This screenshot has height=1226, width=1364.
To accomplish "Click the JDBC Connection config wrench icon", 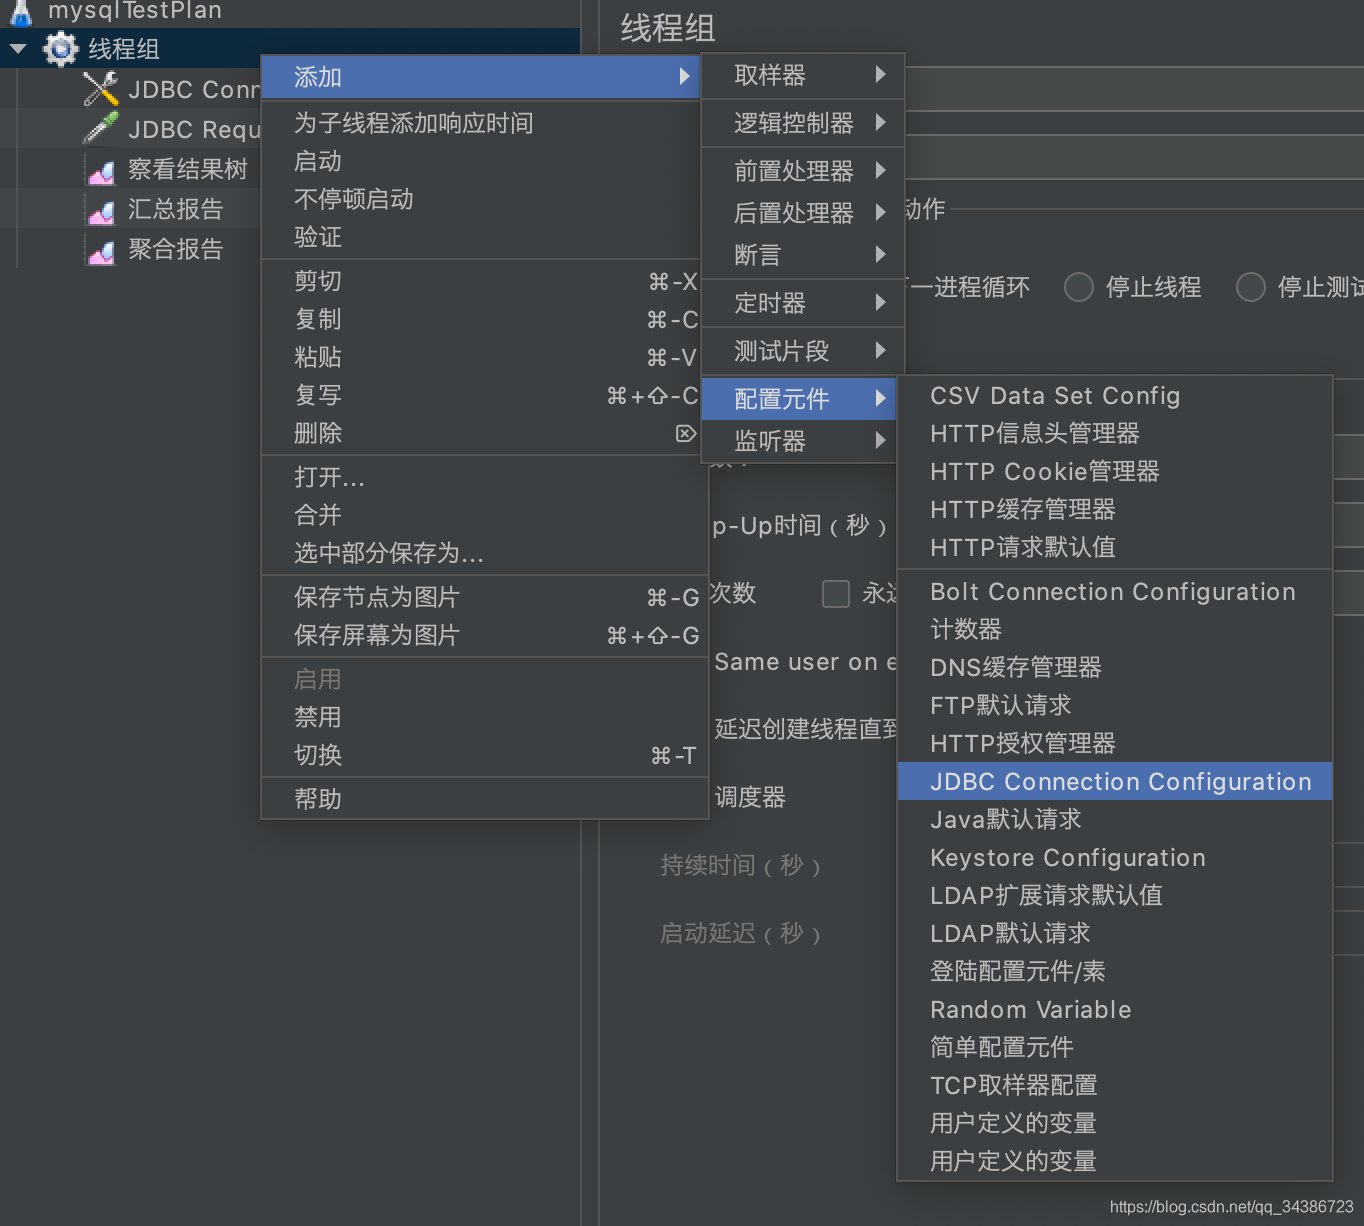I will tap(100, 89).
